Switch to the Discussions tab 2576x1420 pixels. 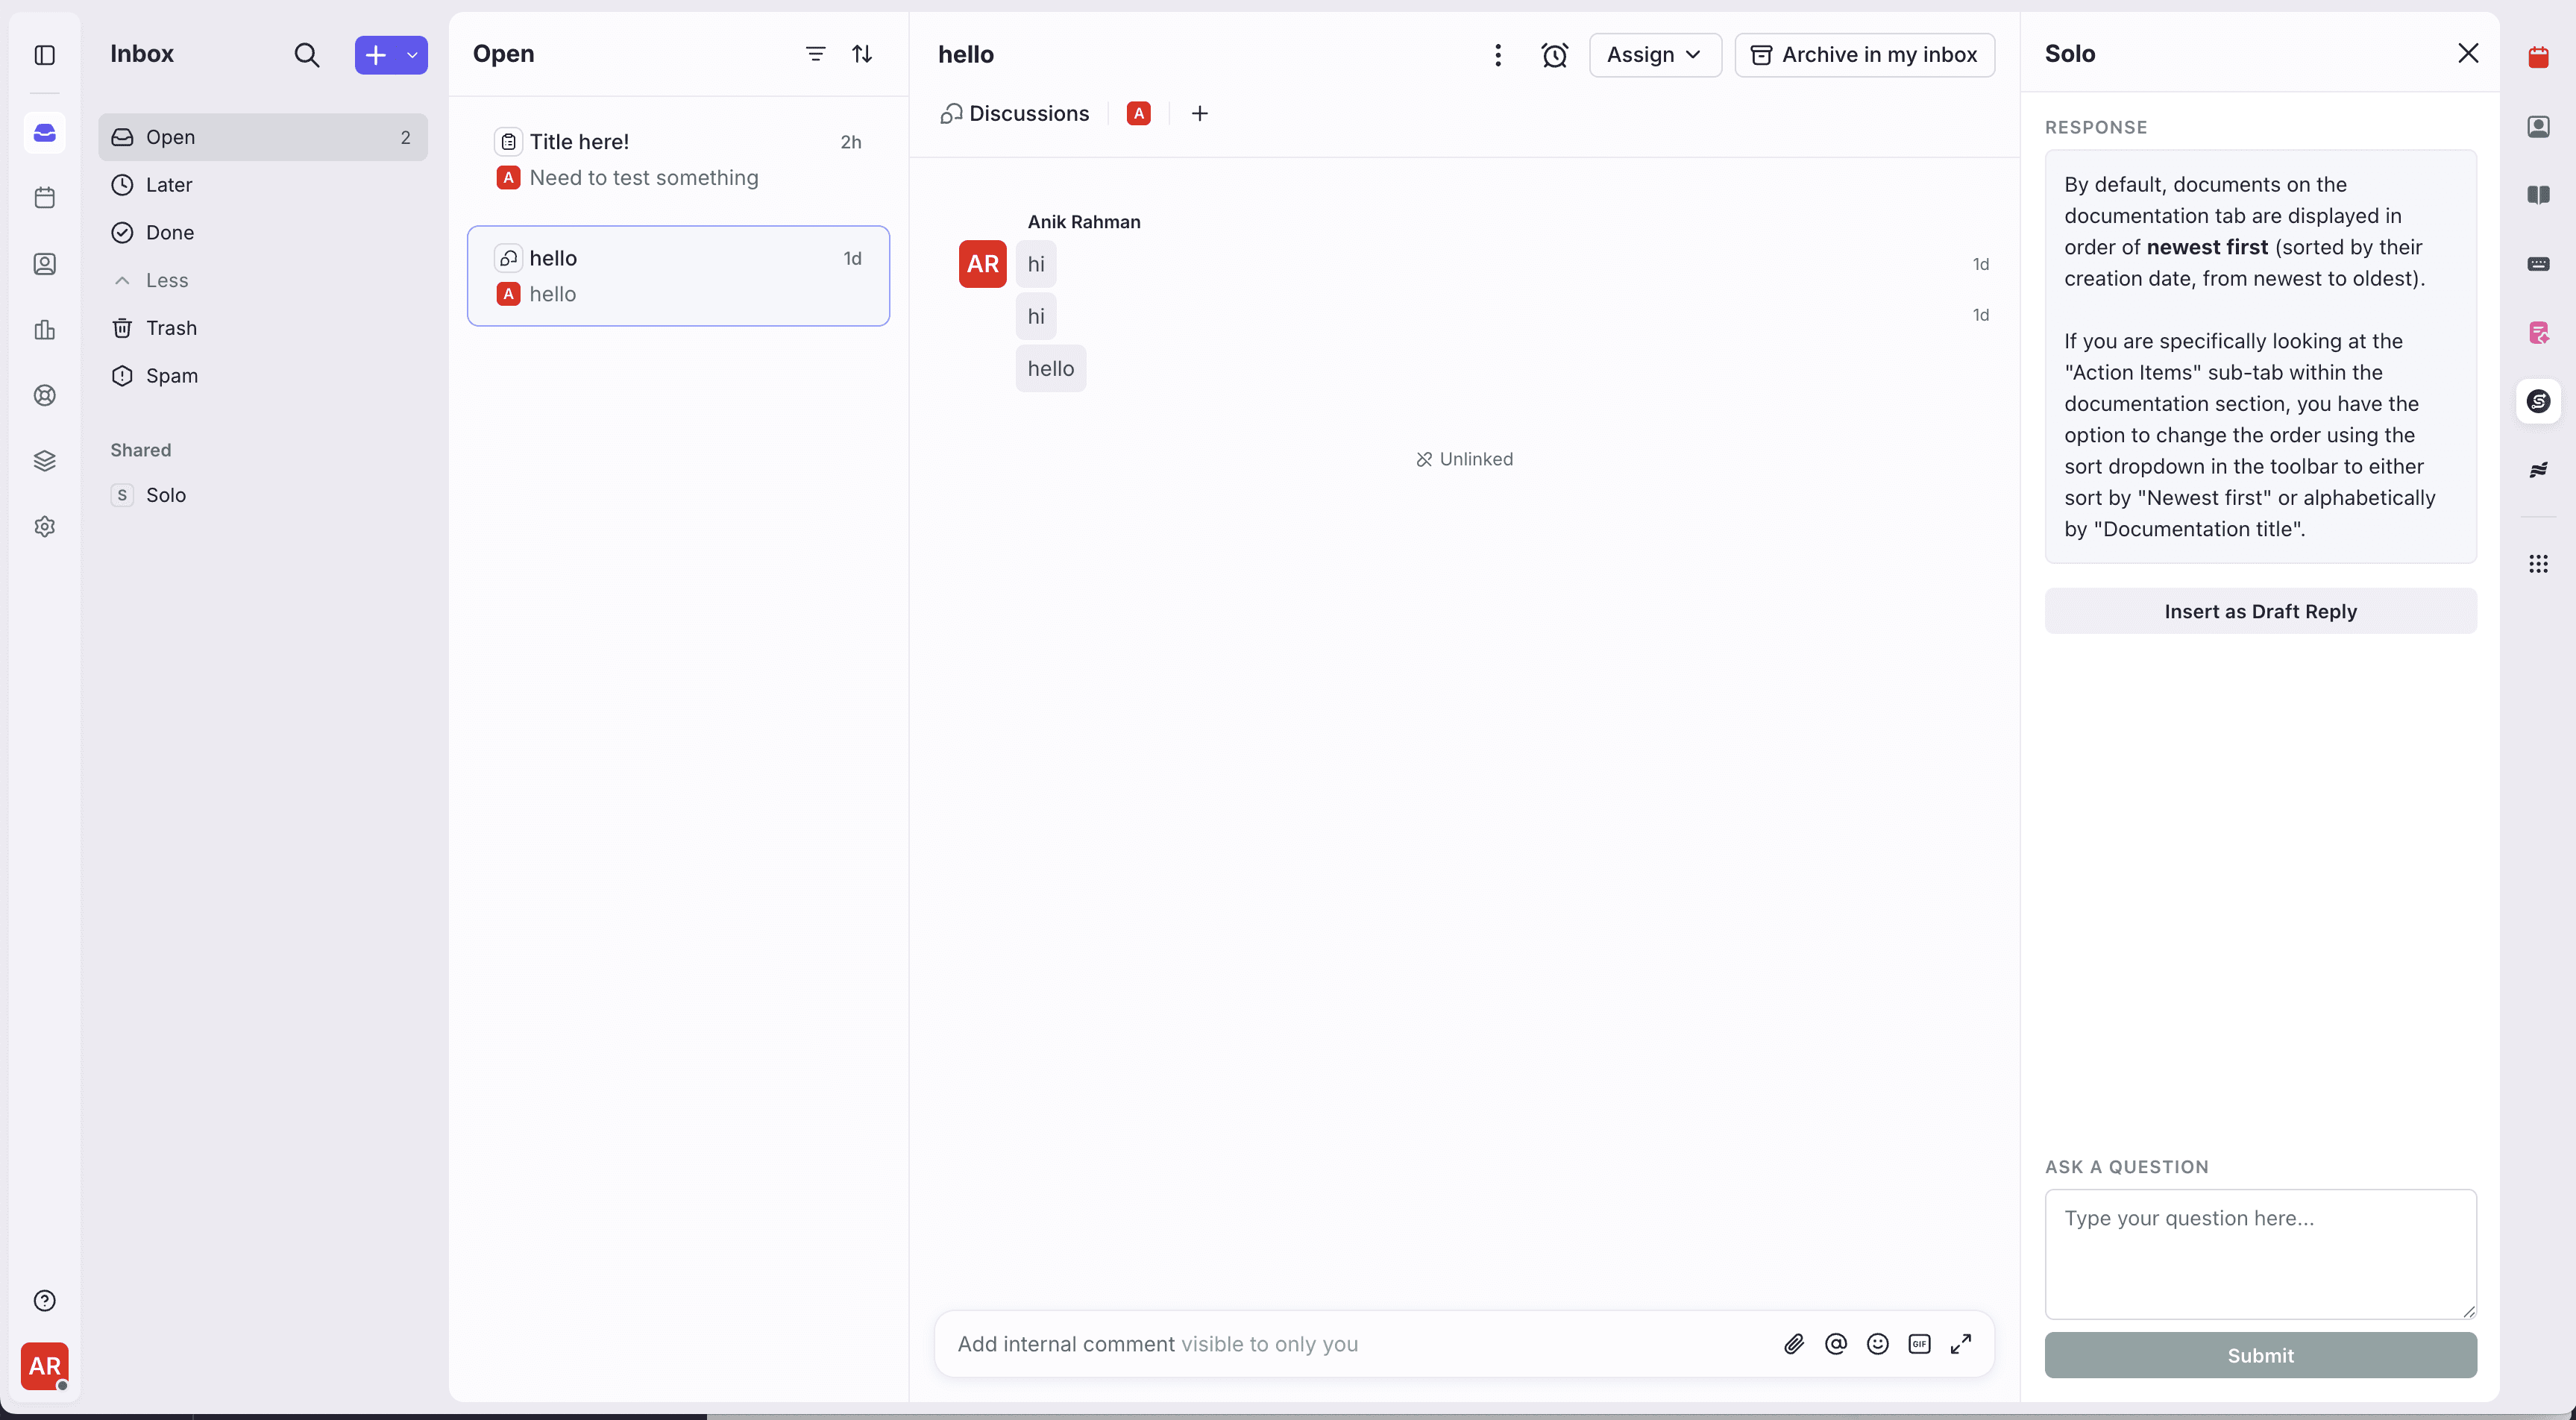(1014, 113)
